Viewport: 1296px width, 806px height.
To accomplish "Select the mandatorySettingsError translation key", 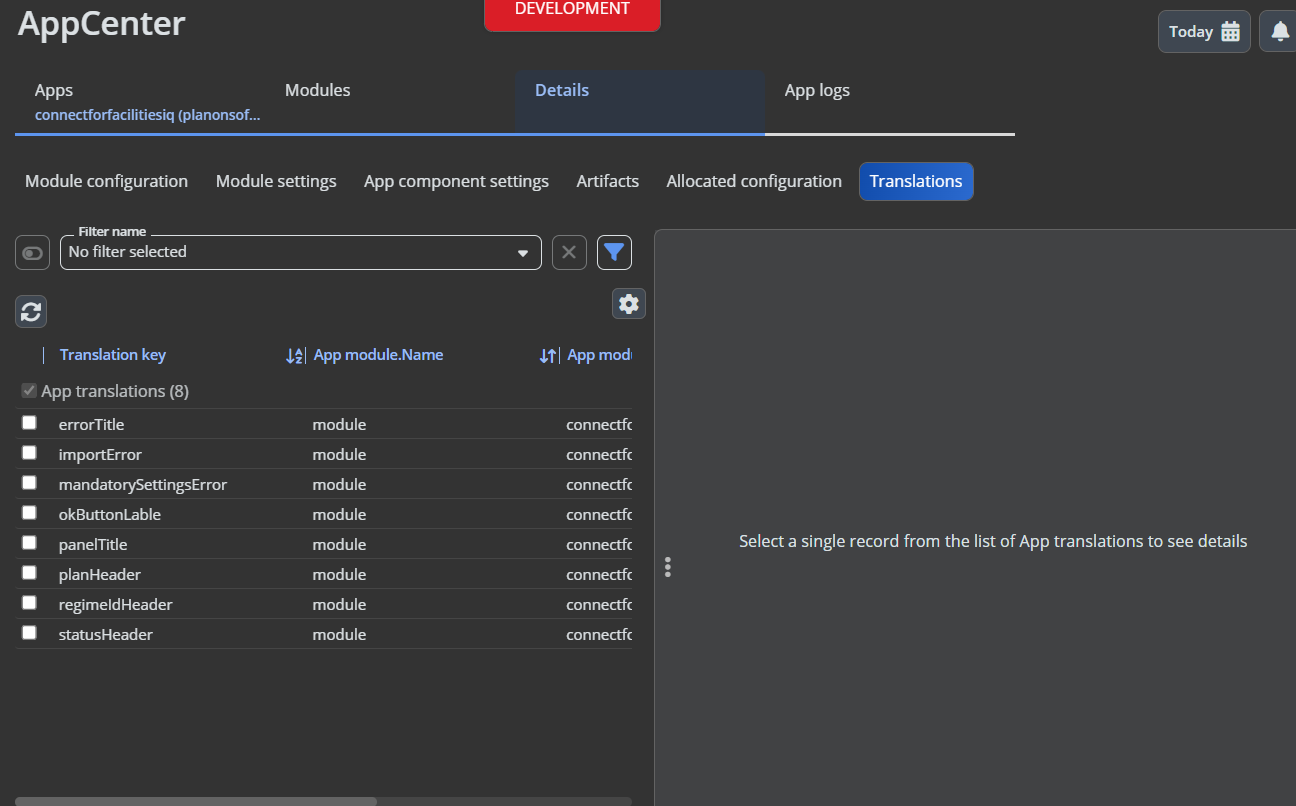I will click(143, 485).
